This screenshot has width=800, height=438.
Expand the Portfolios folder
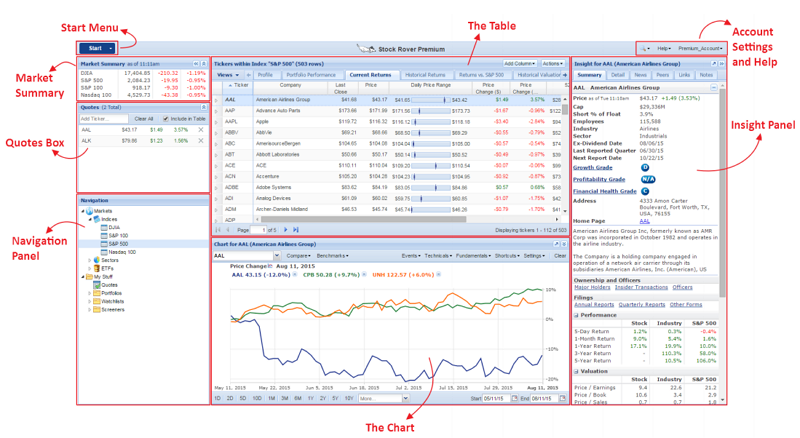90,293
